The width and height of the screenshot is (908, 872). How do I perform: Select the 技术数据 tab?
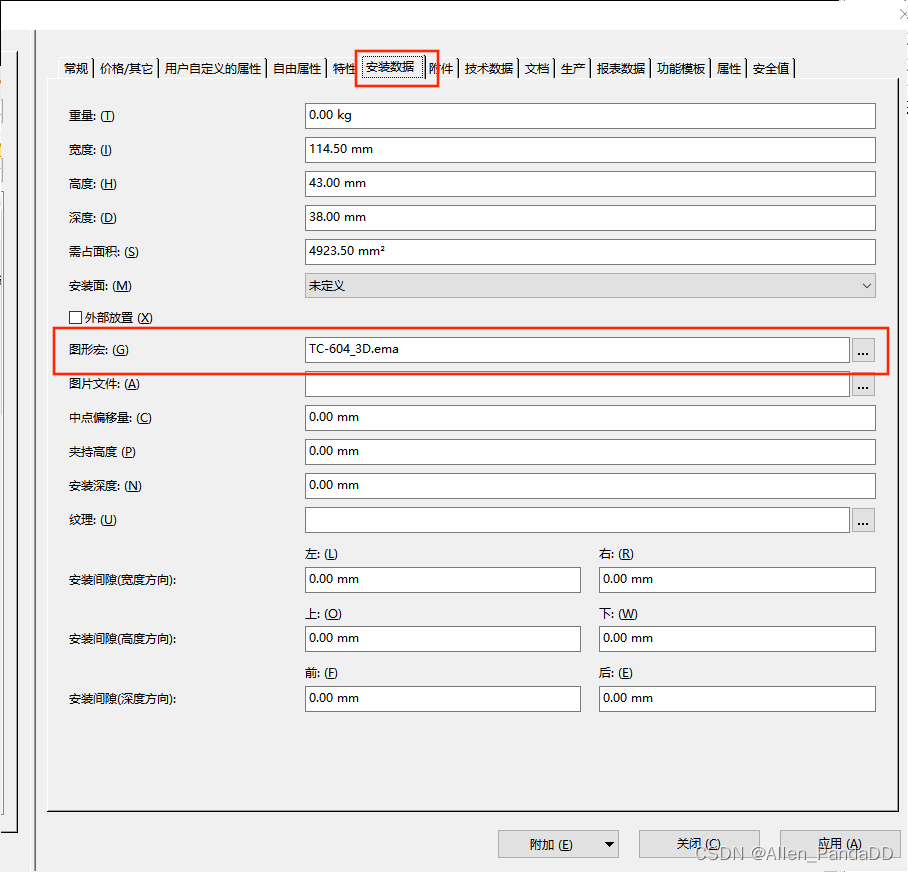(x=489, y=69)
